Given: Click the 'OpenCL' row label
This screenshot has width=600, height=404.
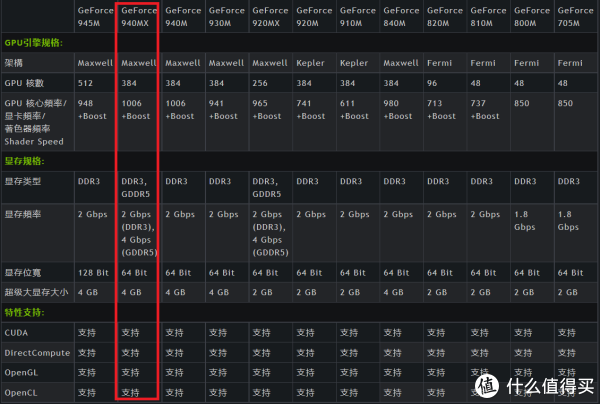Looking at the screenshot, I should 21,393.
